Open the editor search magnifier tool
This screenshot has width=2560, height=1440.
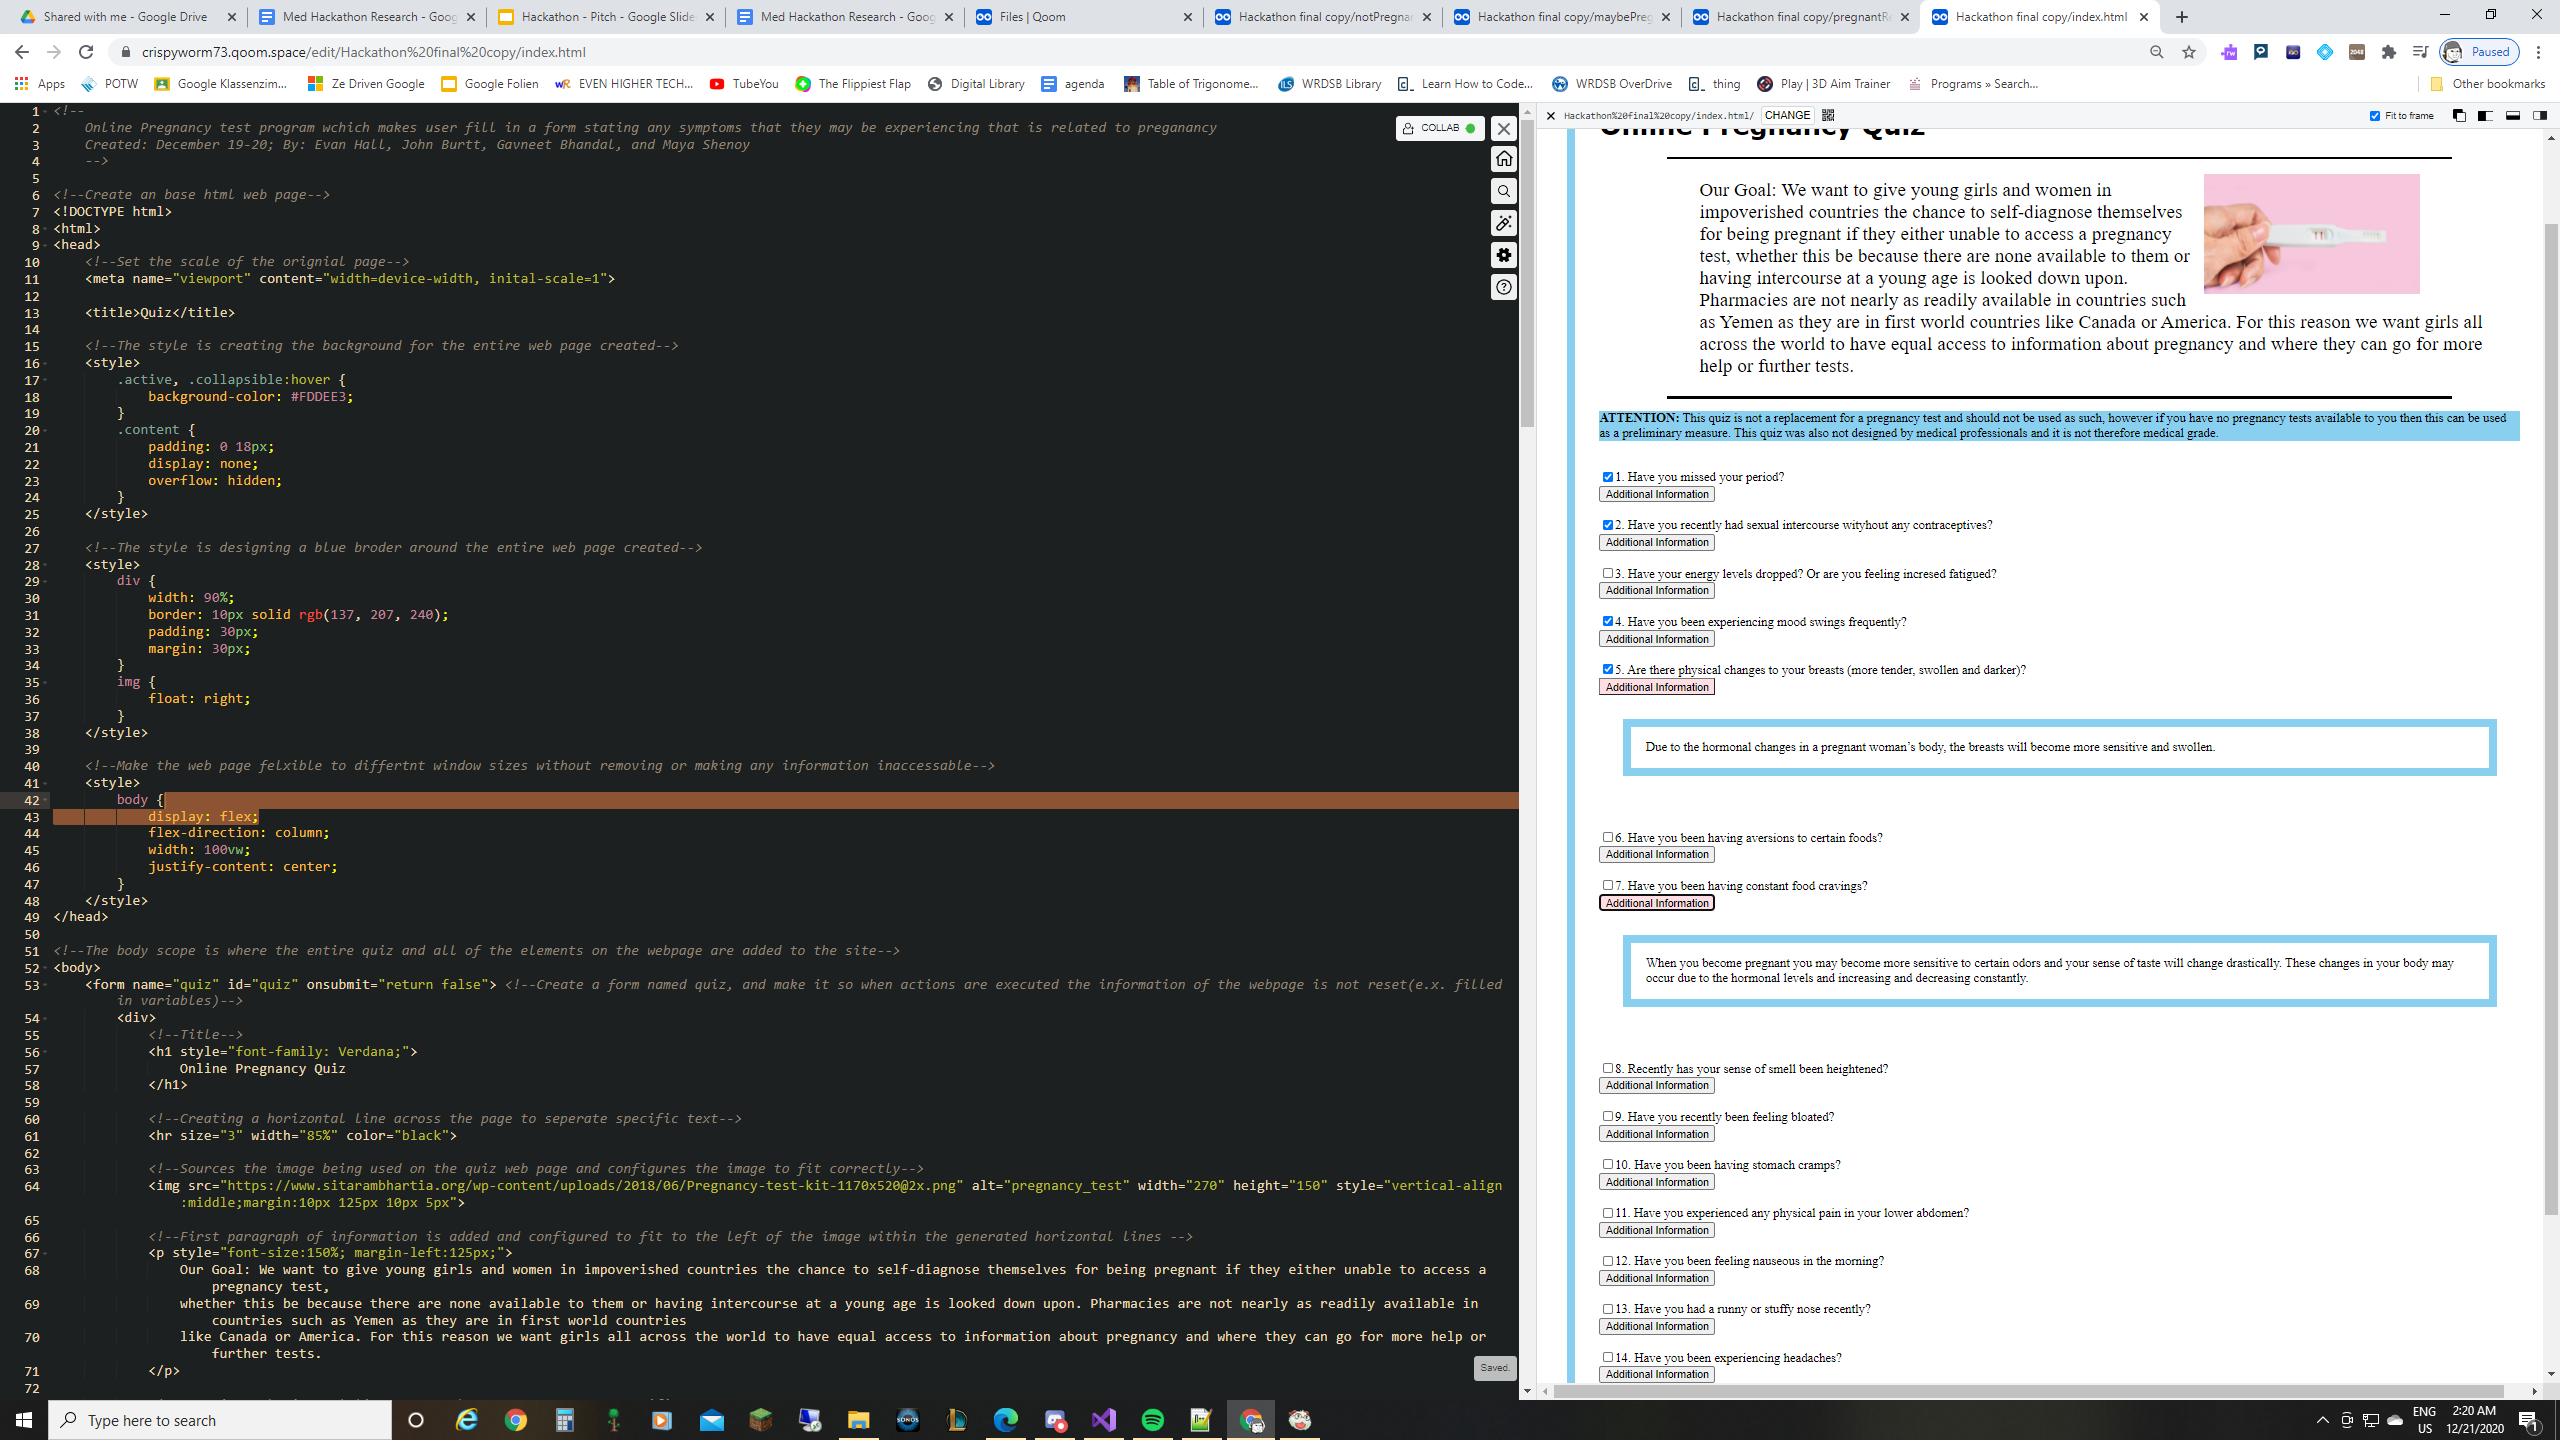[1503, 191]
